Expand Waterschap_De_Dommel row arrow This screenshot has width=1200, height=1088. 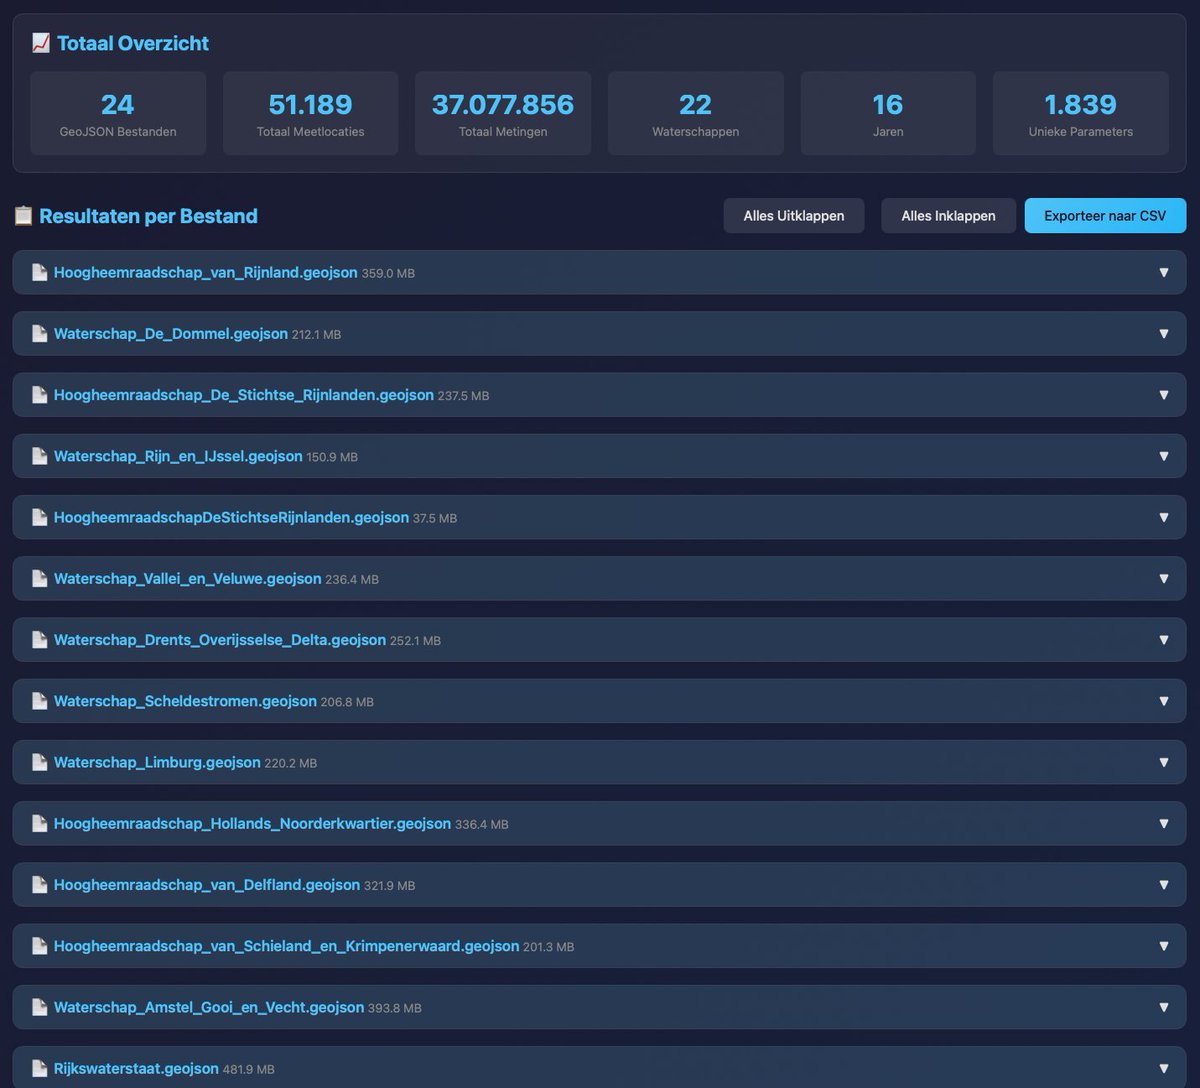1163,334
